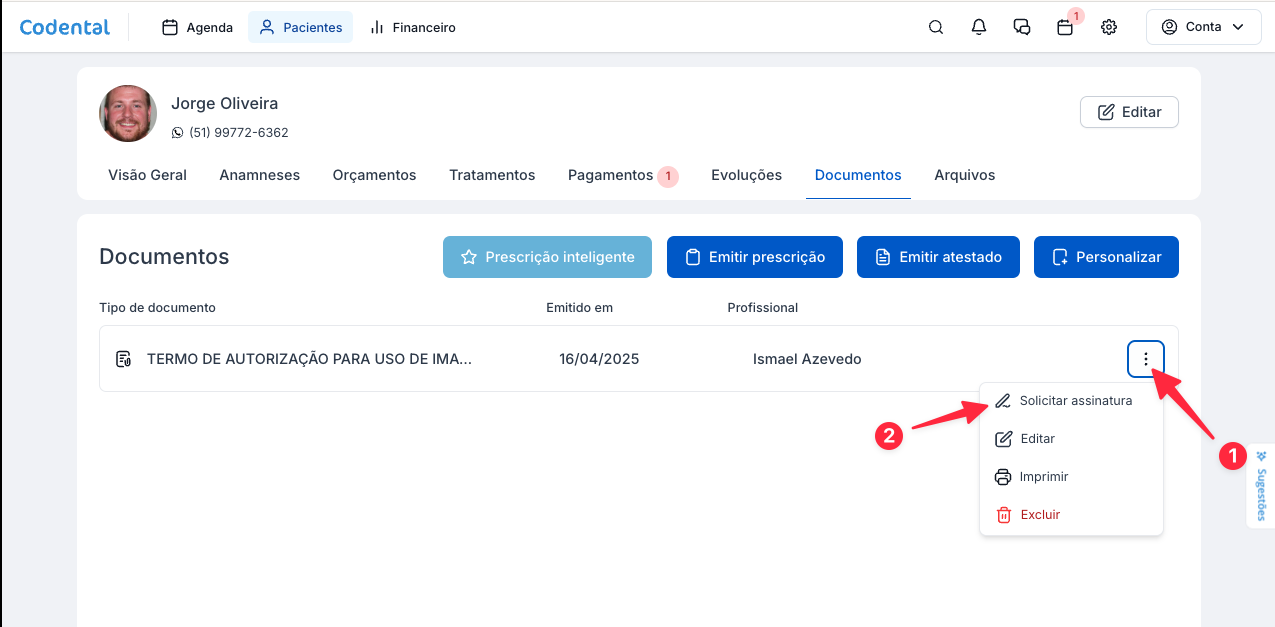
Task: Click the Codental logo
Action: 65,27
